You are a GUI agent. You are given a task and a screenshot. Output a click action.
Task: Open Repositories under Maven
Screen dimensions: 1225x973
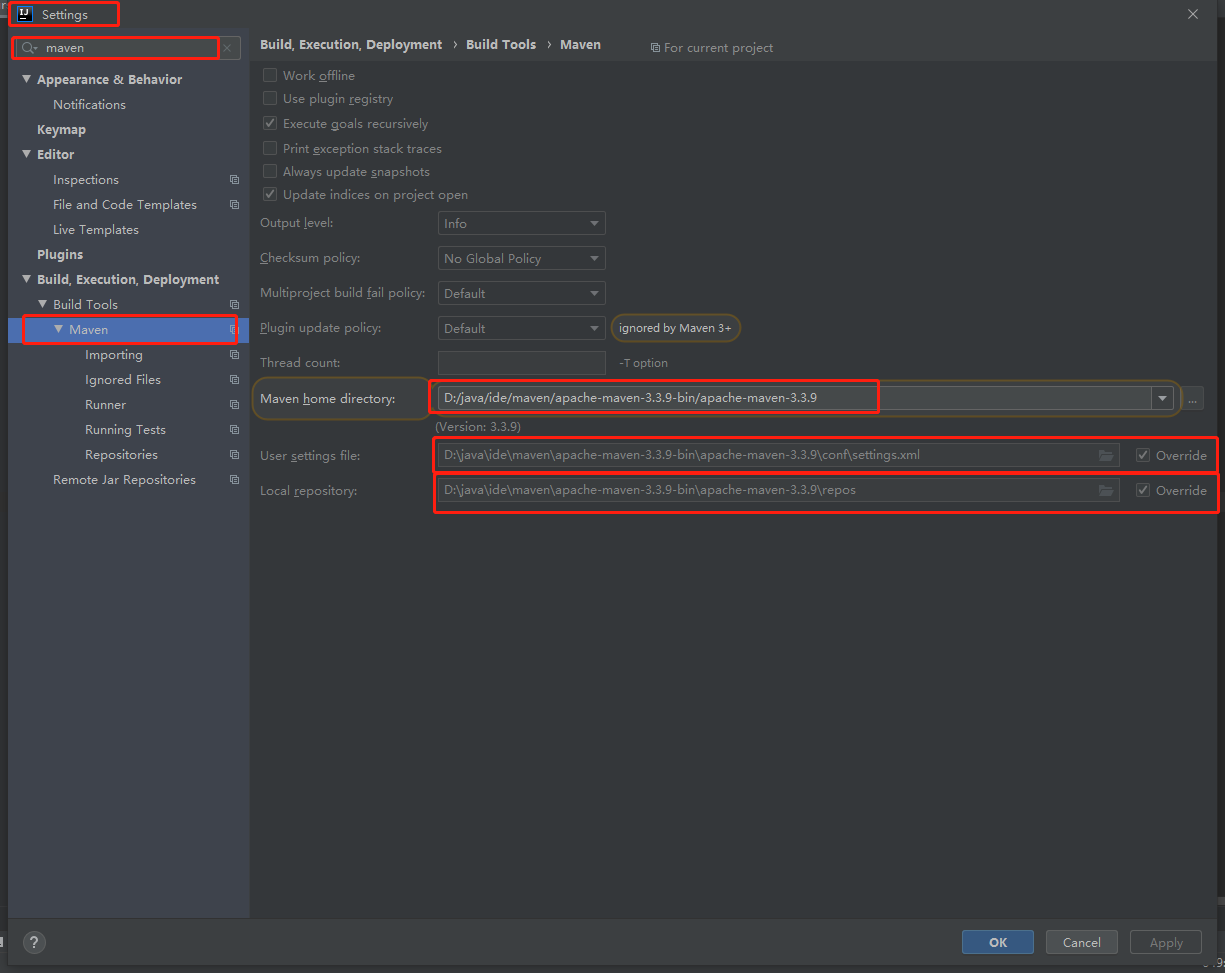coord(121,455)
